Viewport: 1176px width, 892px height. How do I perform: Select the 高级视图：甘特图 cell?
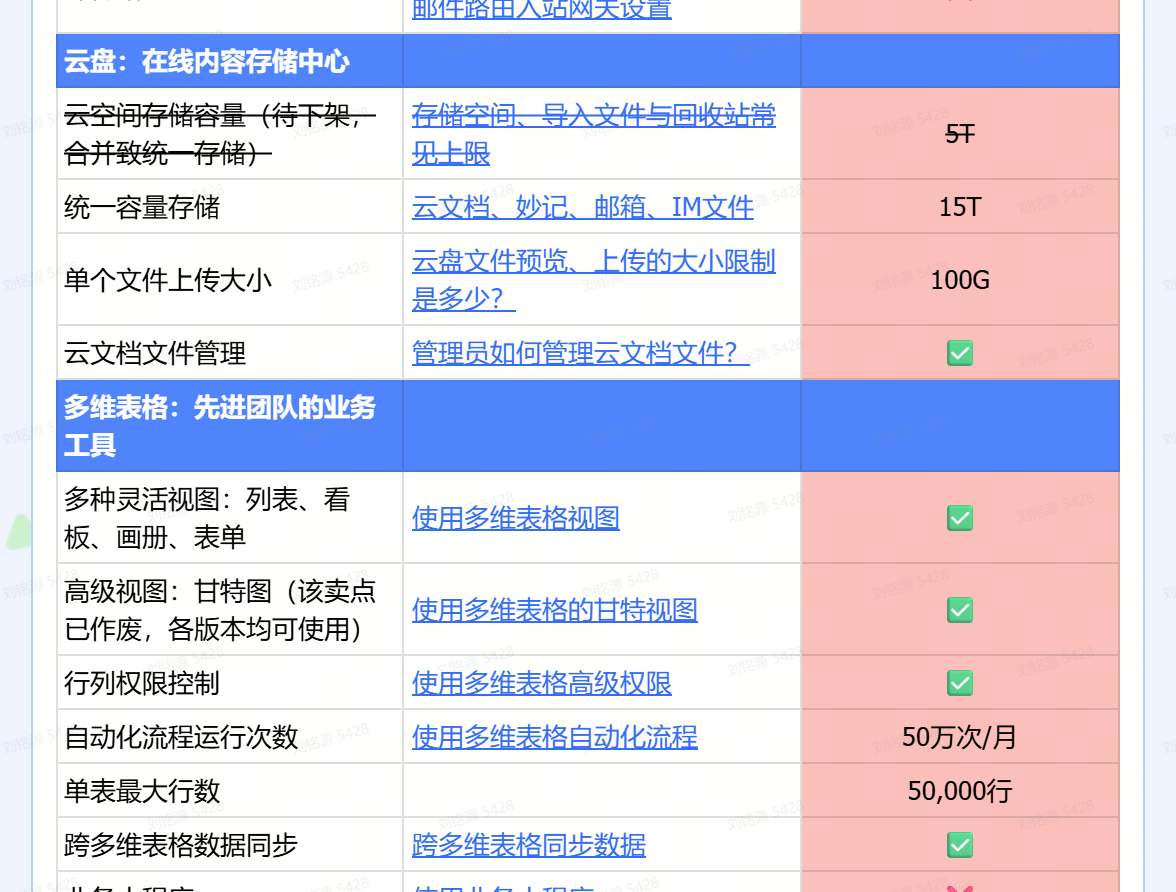[230, 610]
